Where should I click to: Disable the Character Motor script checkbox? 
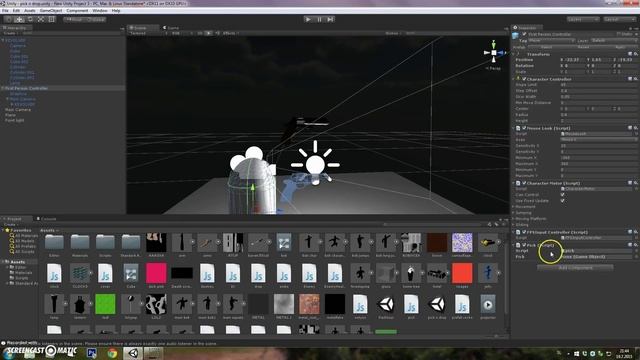click(x=524, y=183)
